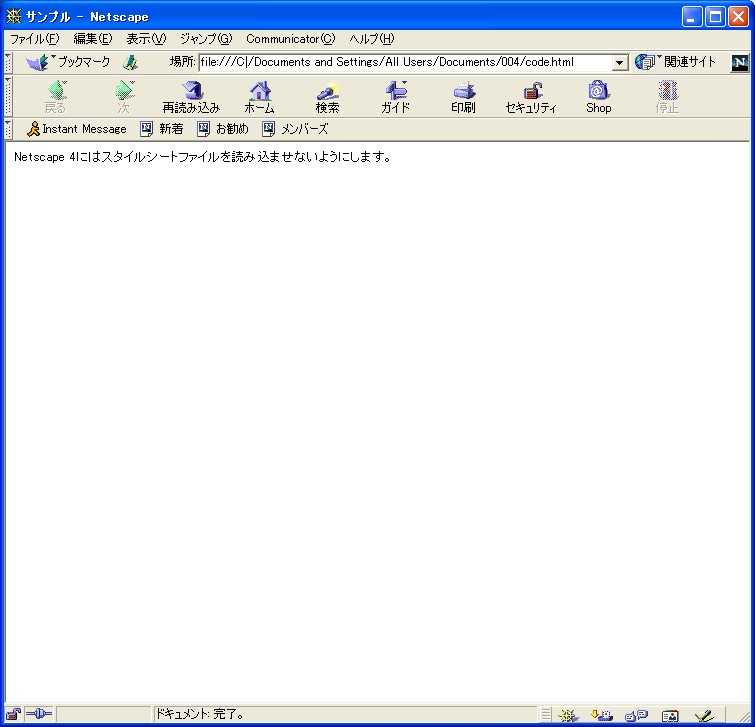Viewport: 755px width, 727px height.
Task: Minimize the Netscape window
Action: pos(692,17)
